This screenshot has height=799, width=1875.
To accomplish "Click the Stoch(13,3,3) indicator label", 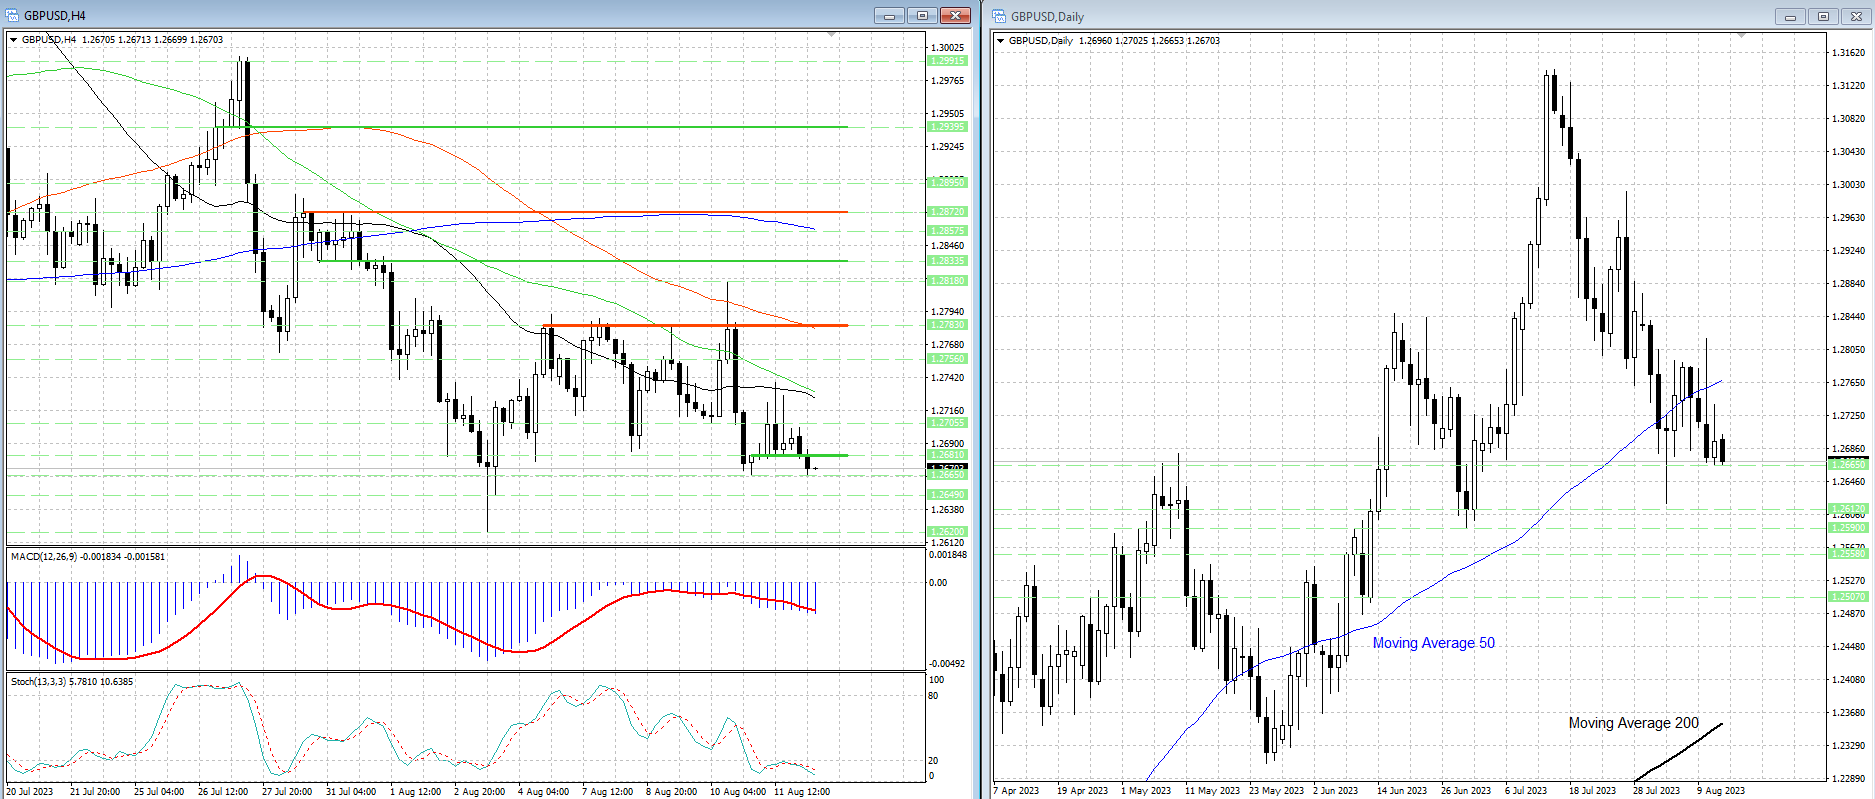I will [x=71, y=681].
